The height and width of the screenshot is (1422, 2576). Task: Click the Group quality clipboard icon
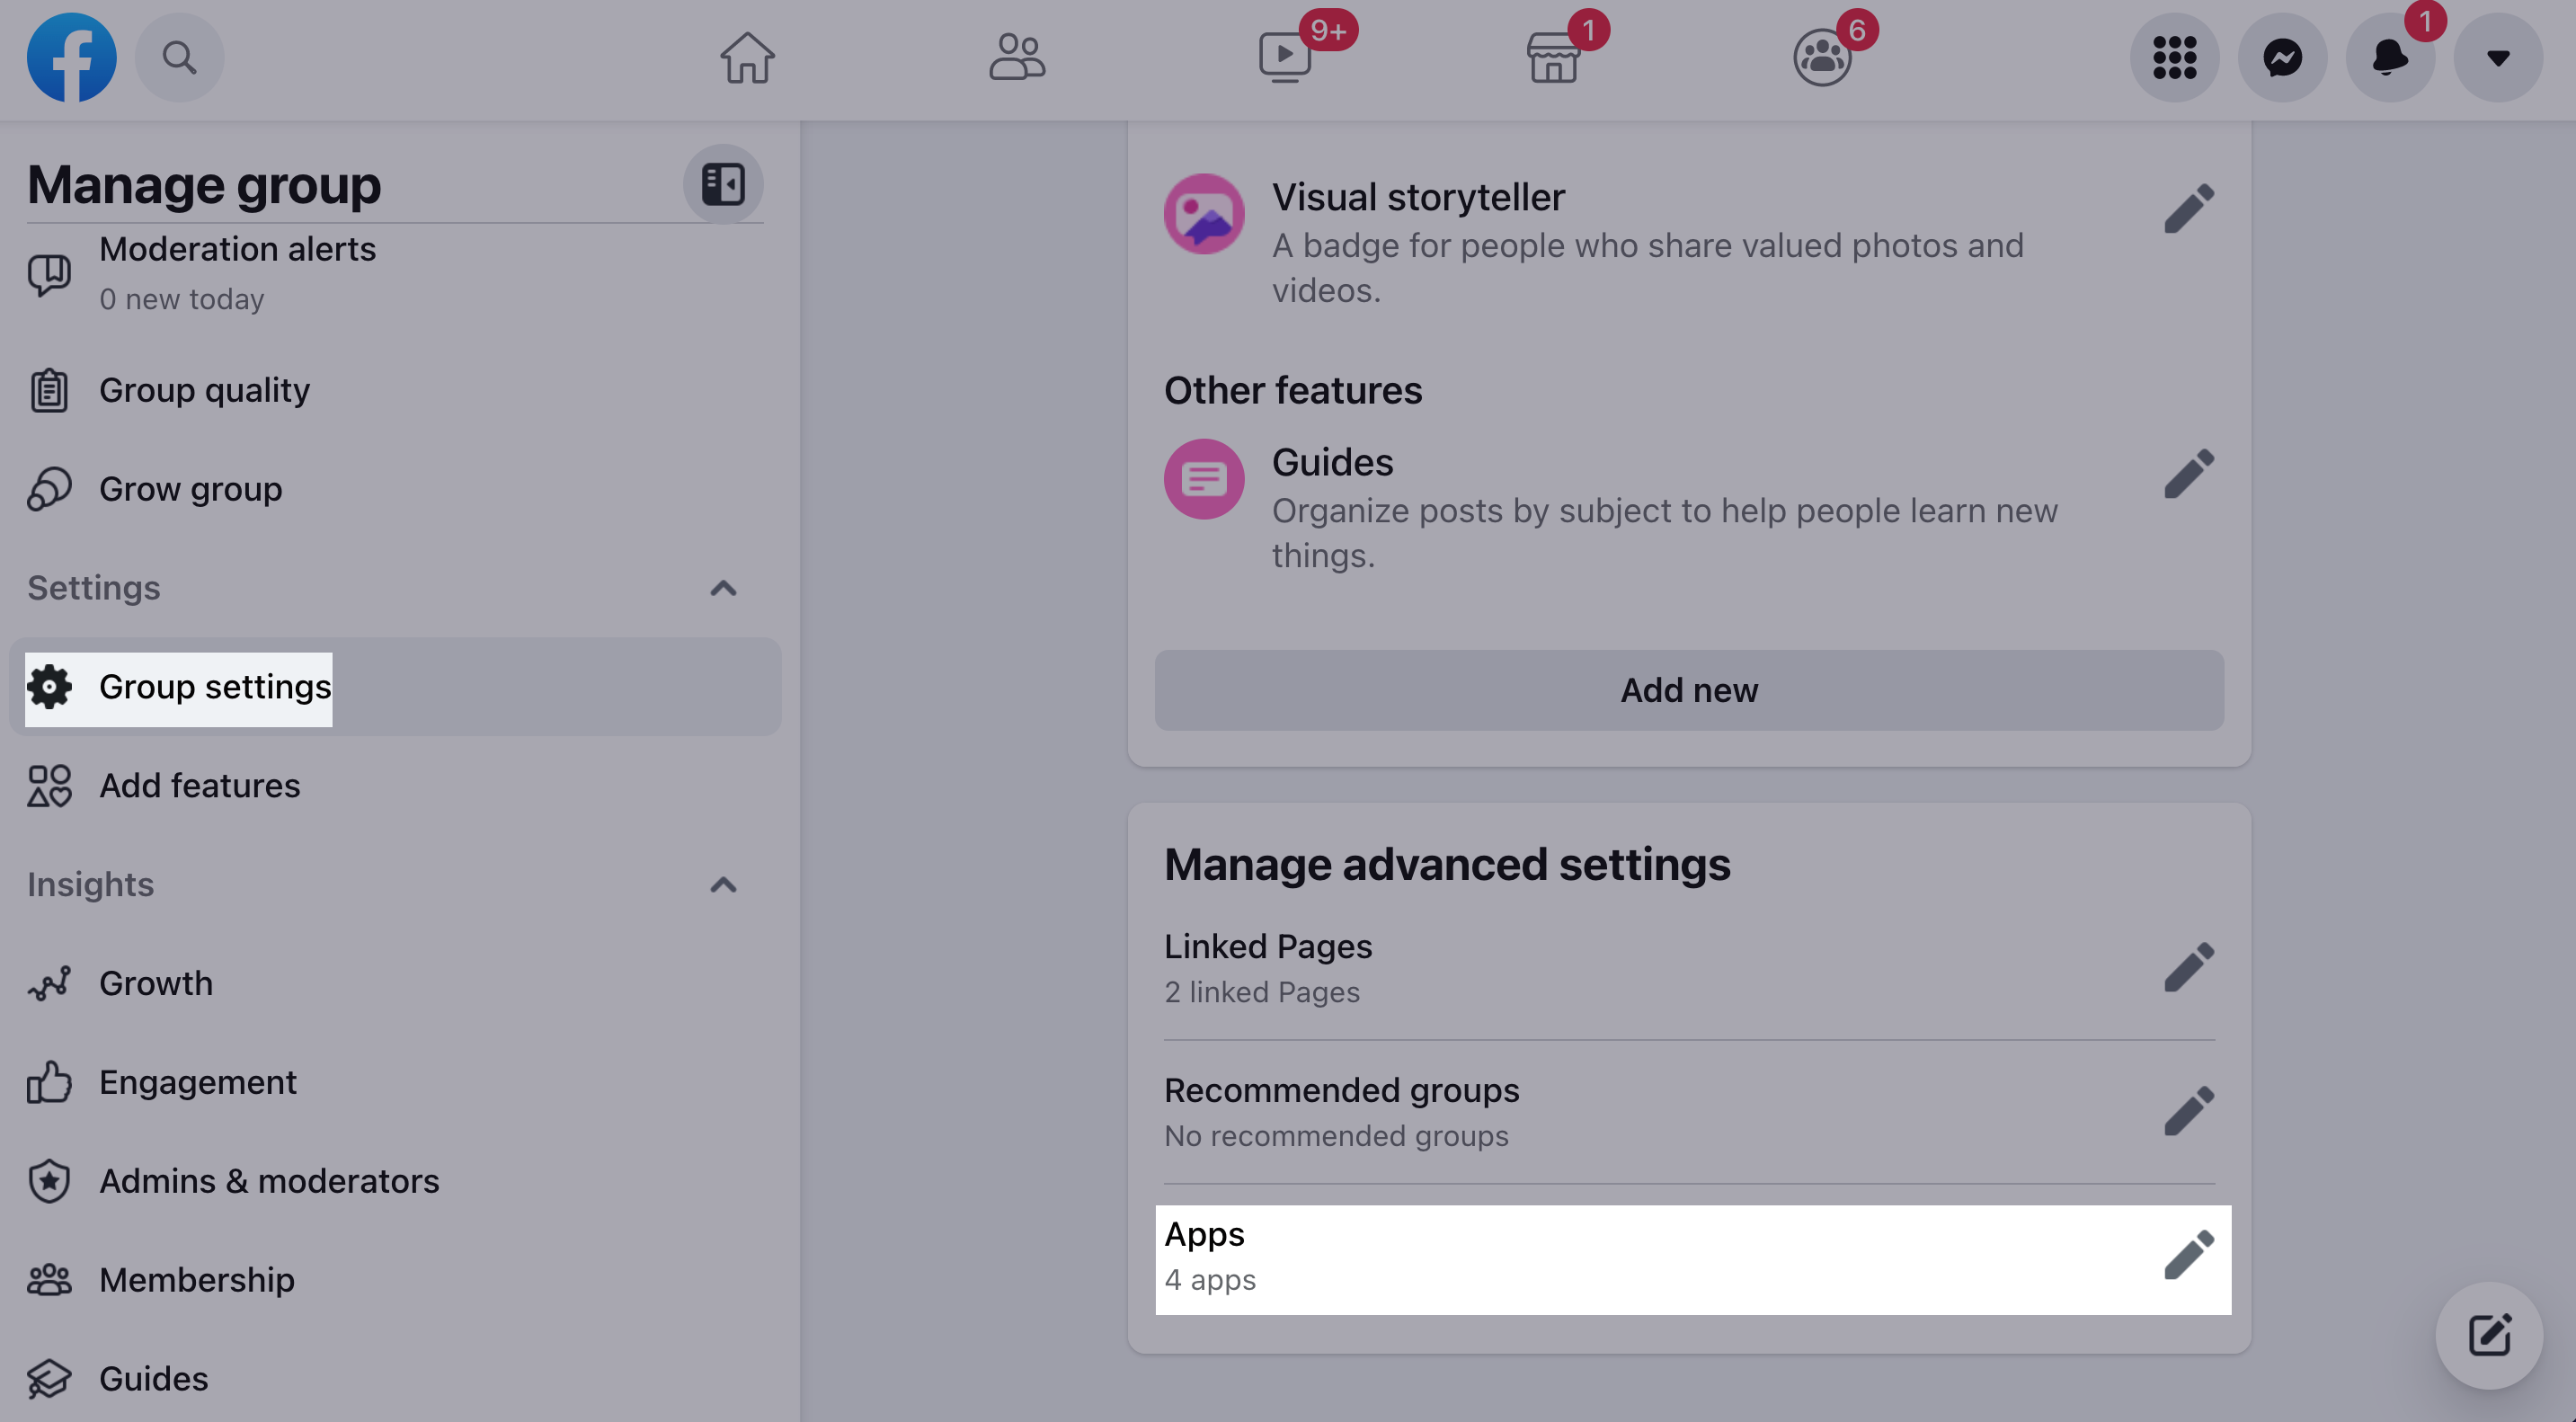pos(49,390)
